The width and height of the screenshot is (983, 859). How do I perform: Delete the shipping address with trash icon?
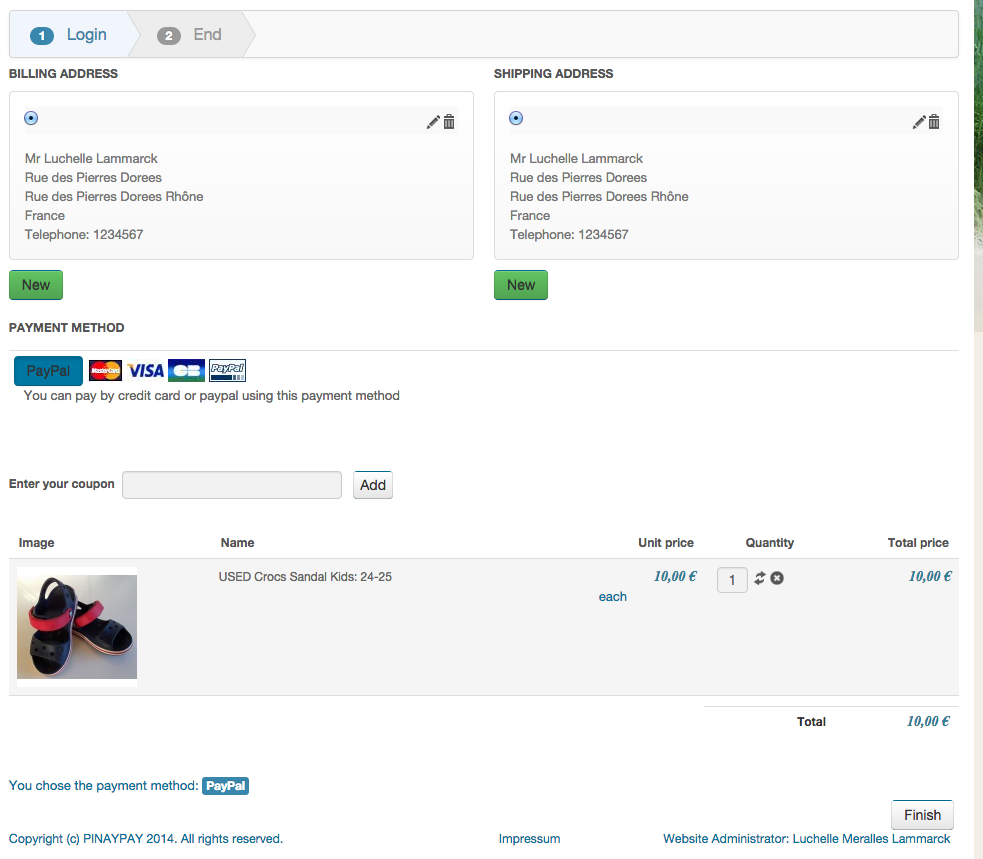[x=934, y=122]
